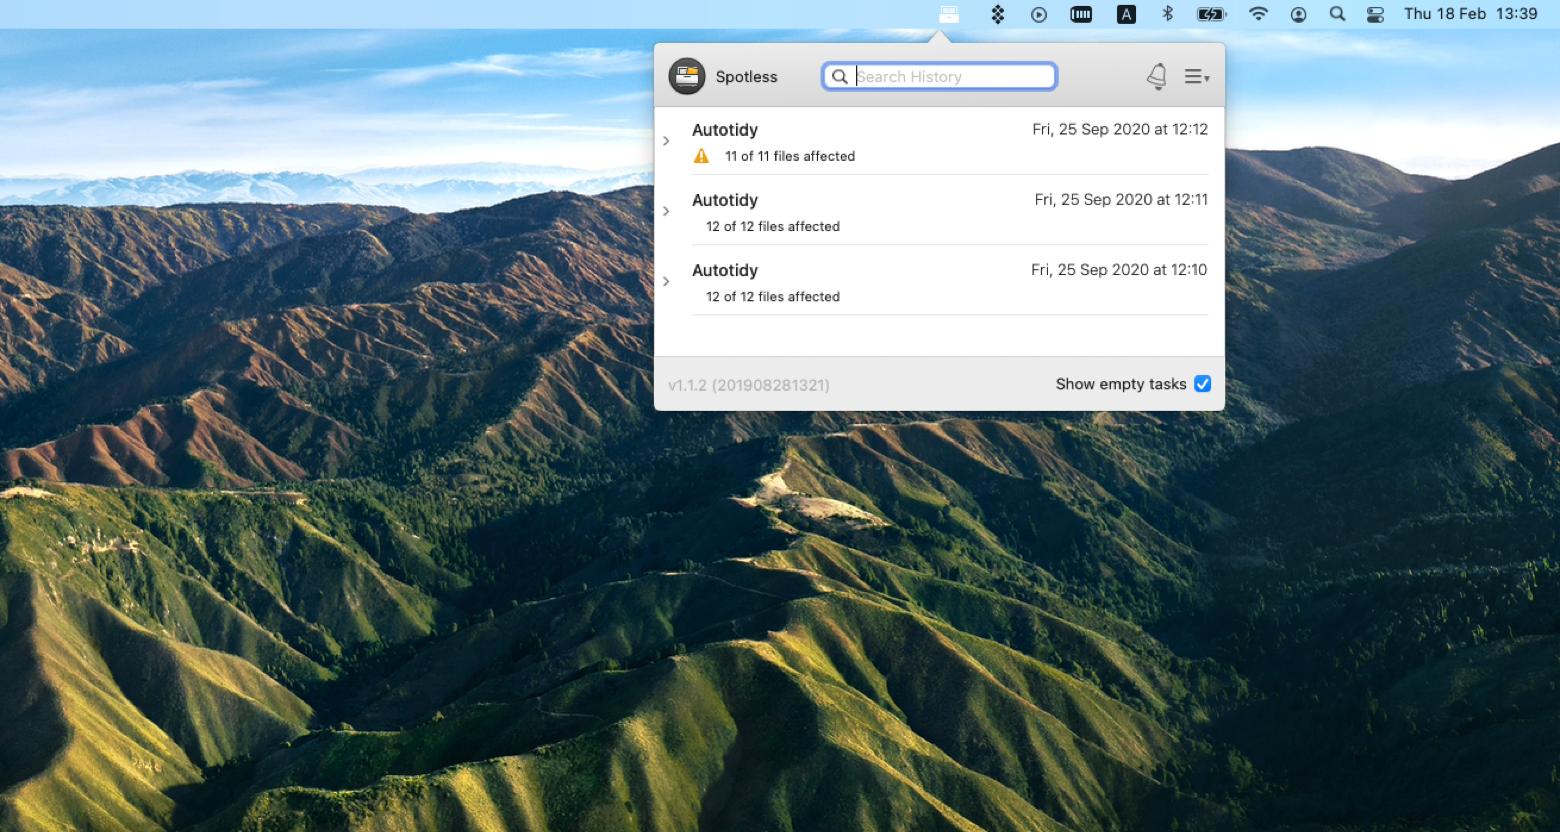Click the Spotless app logo icon
This screenshot has height=832, width=1560.
pyautogui.click(x=687, y=76)
